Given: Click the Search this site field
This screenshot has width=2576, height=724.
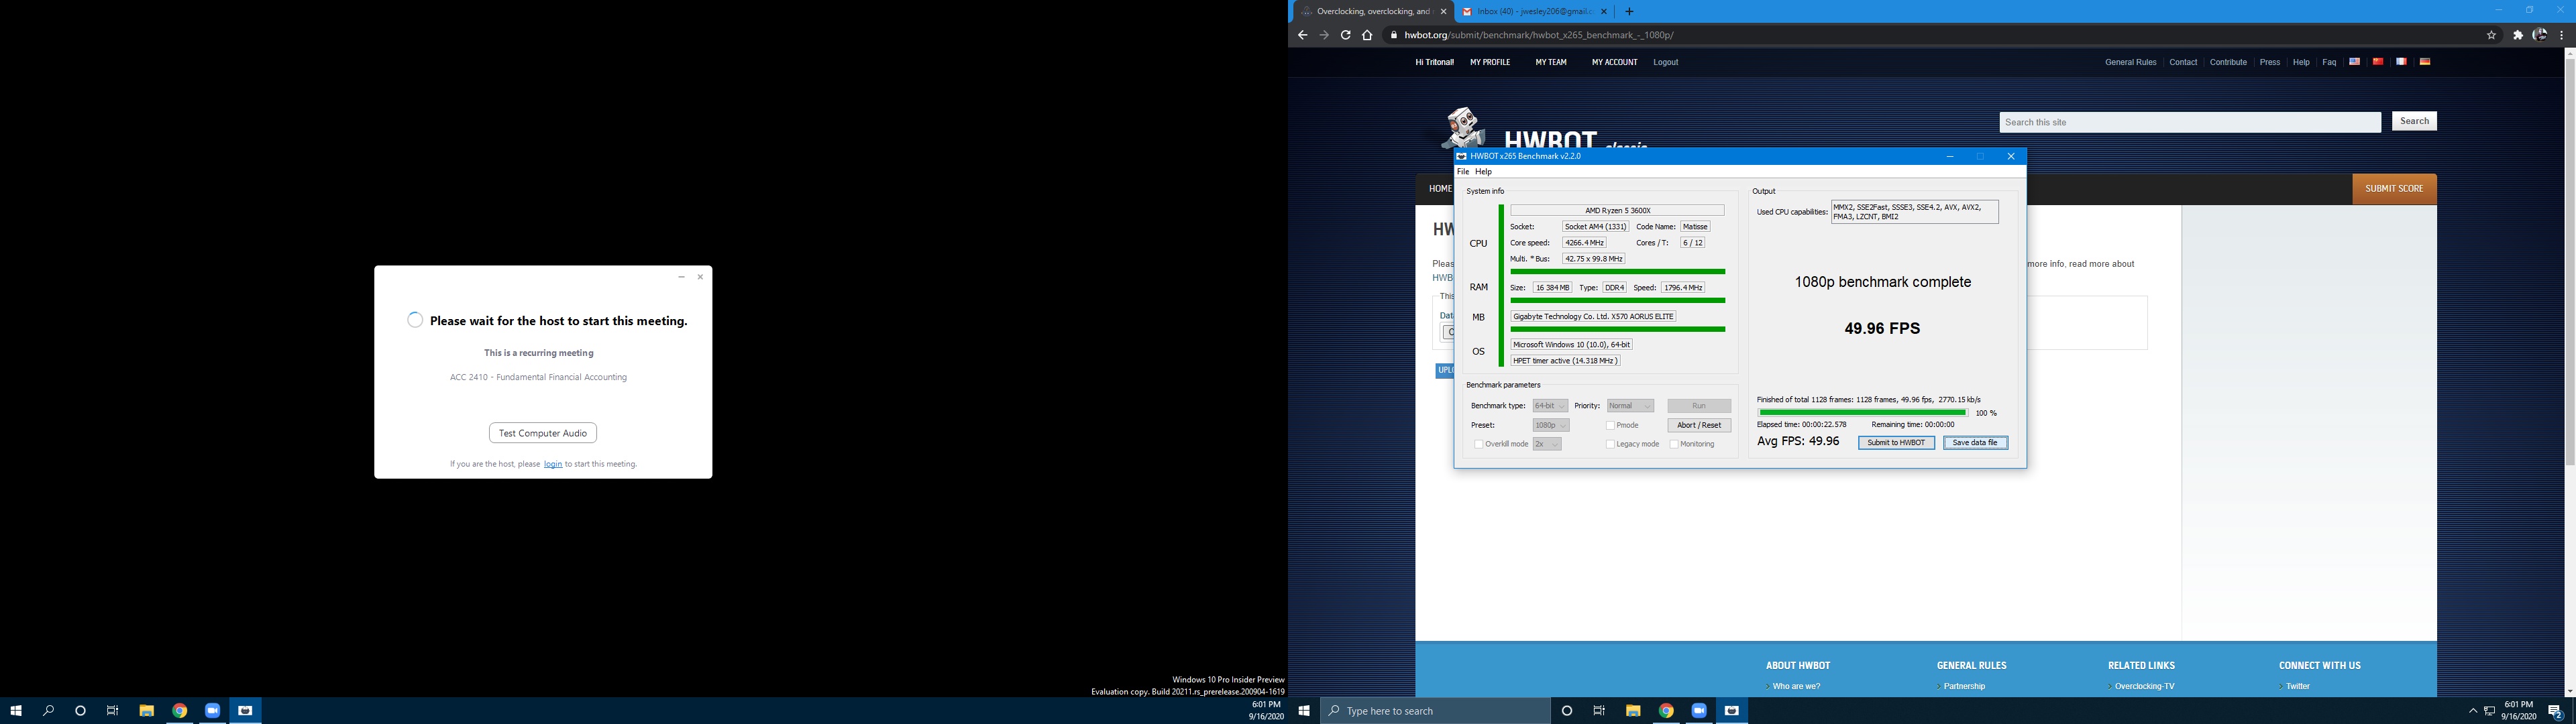Looking at the screenshot, I should (2190, 122).
